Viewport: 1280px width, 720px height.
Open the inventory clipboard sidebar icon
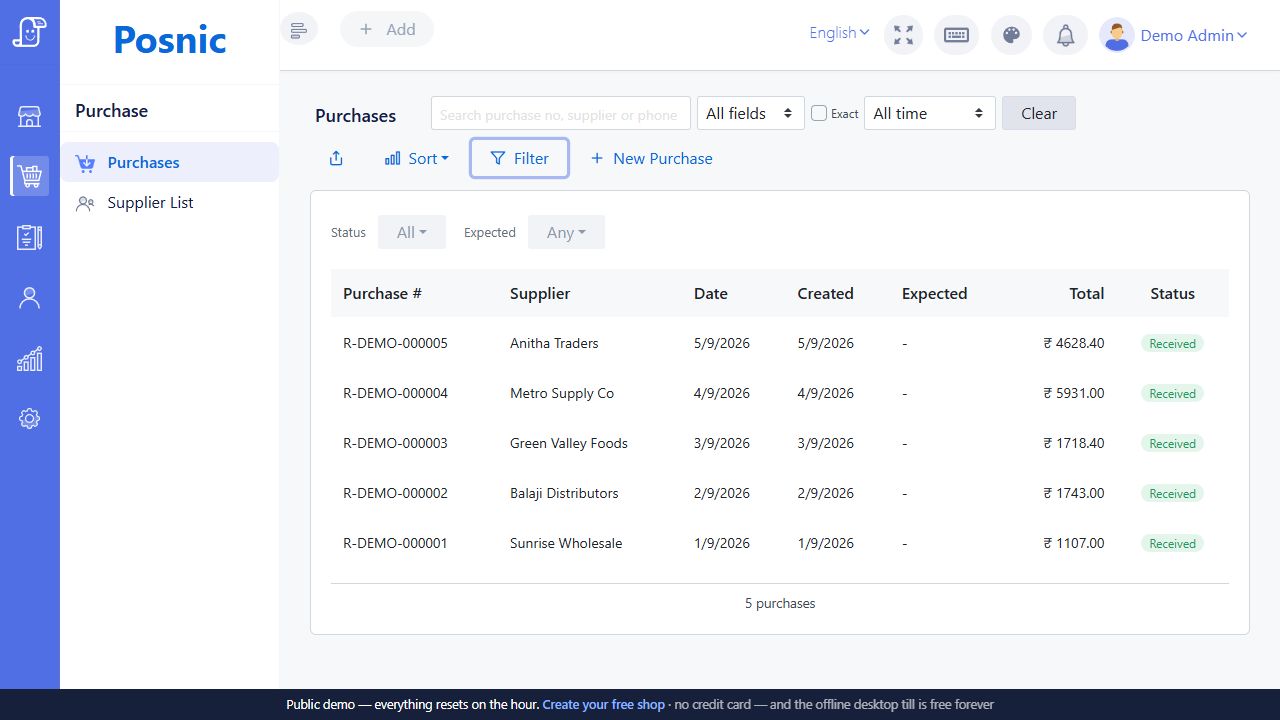tap(30, 237)
